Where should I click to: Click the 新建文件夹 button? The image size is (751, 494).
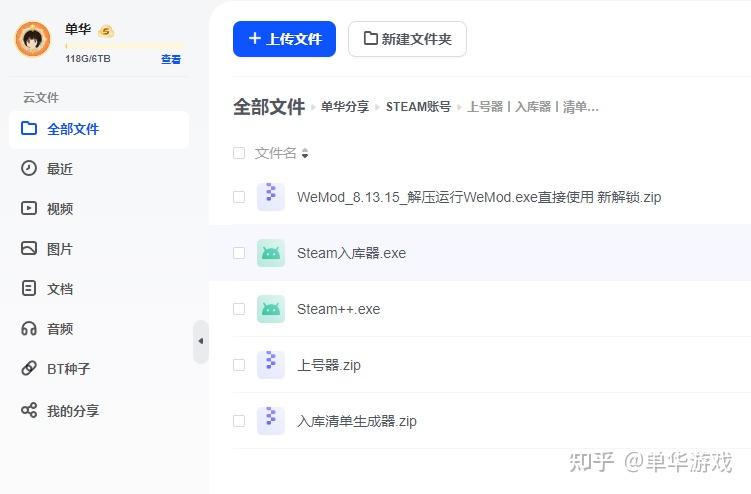coord(408,39)
